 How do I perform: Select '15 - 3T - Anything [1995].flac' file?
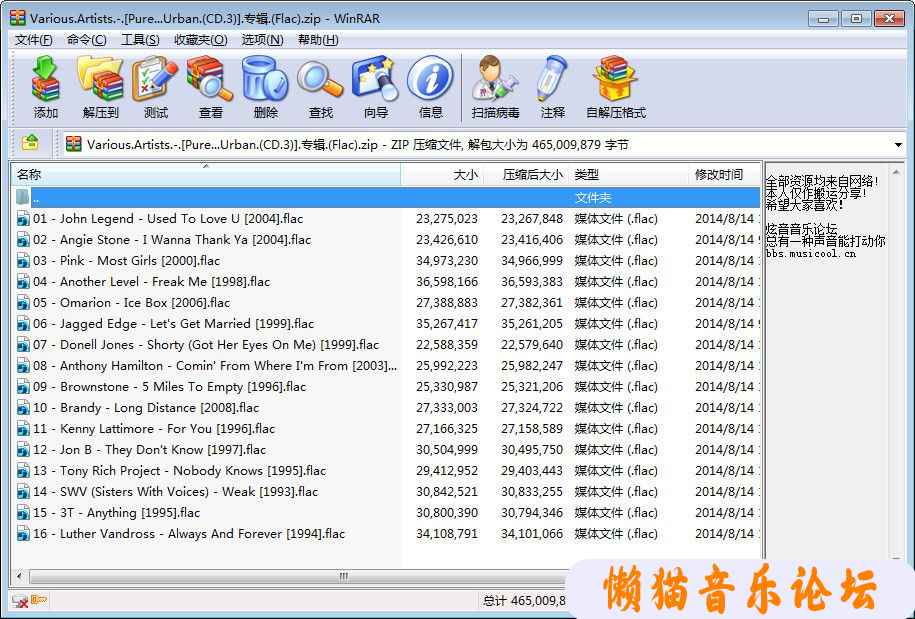[387, 513]
